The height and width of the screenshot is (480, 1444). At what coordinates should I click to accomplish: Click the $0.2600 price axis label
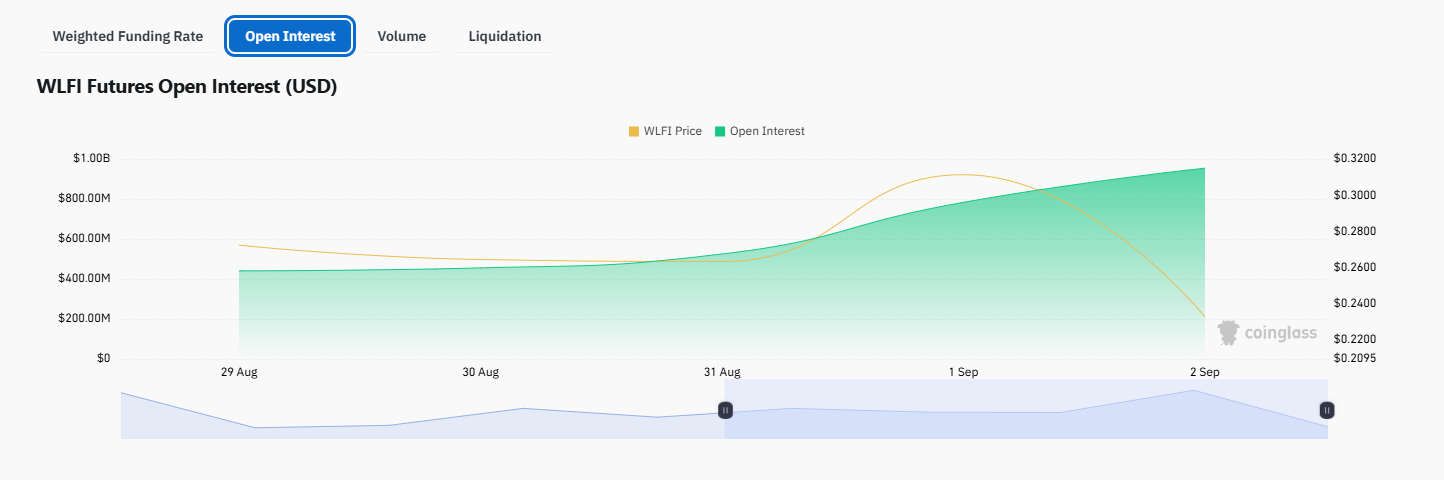tap(1355, 267)
